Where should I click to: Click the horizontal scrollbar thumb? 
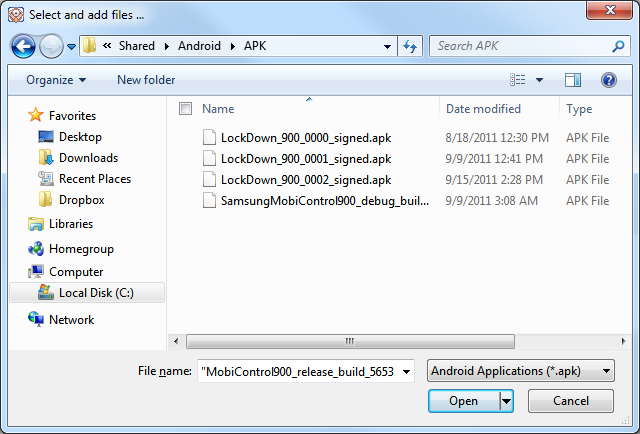click(x=350, y=341)
